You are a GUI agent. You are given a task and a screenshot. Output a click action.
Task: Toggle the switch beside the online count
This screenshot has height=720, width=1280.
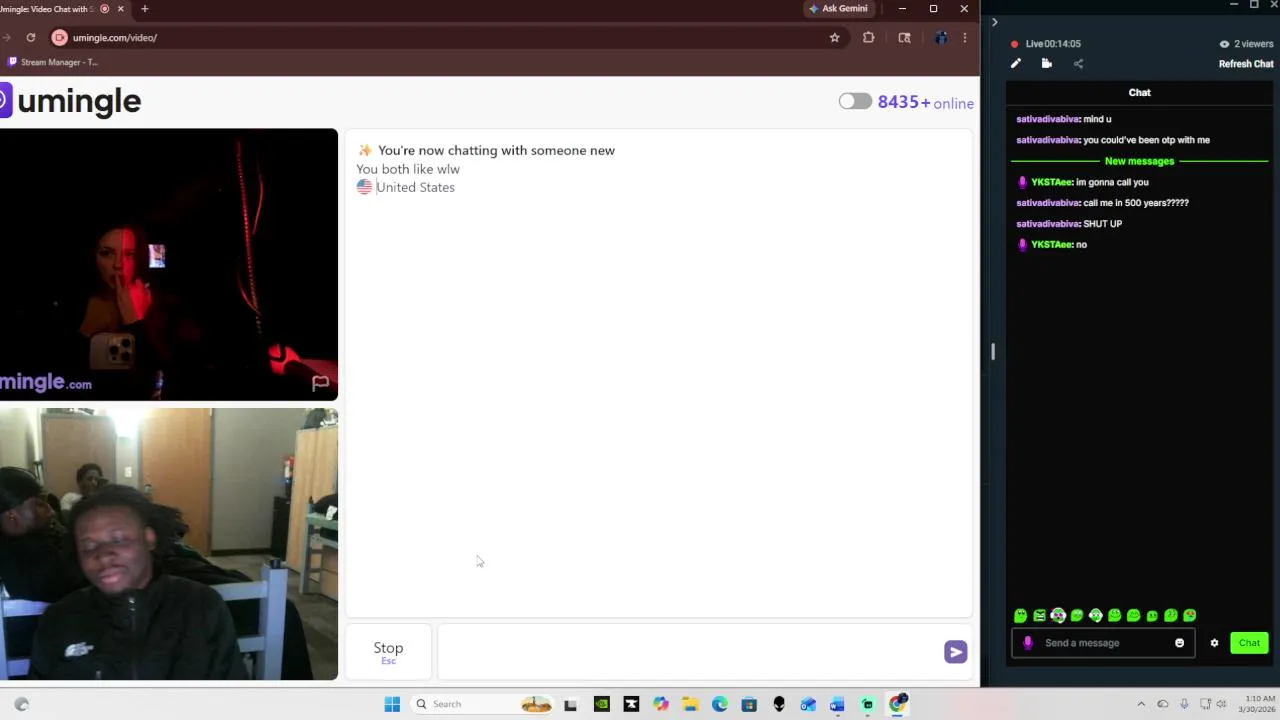[x=855, y=101]
